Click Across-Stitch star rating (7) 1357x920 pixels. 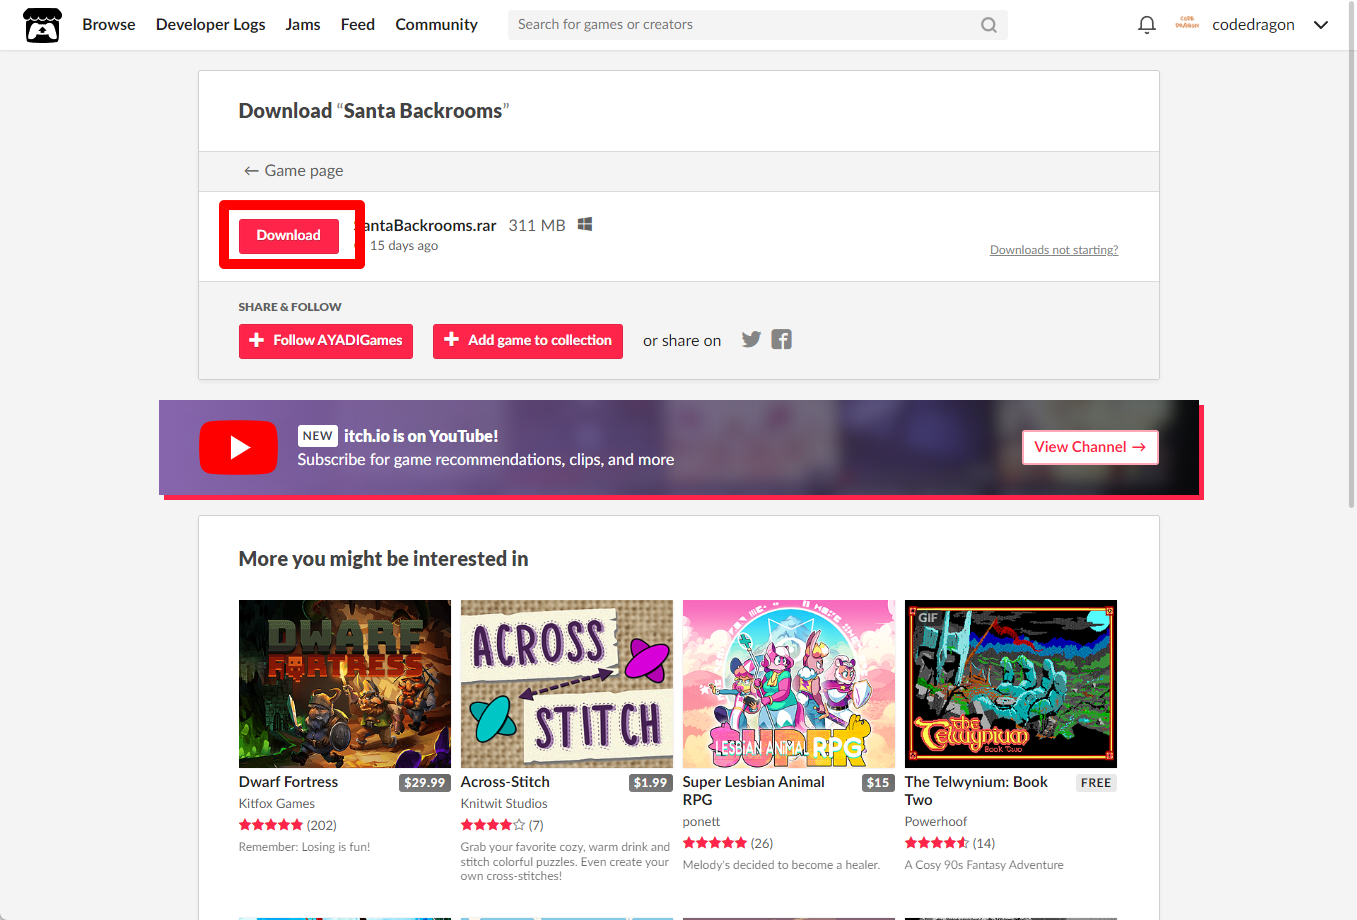(x=502, y=825)
